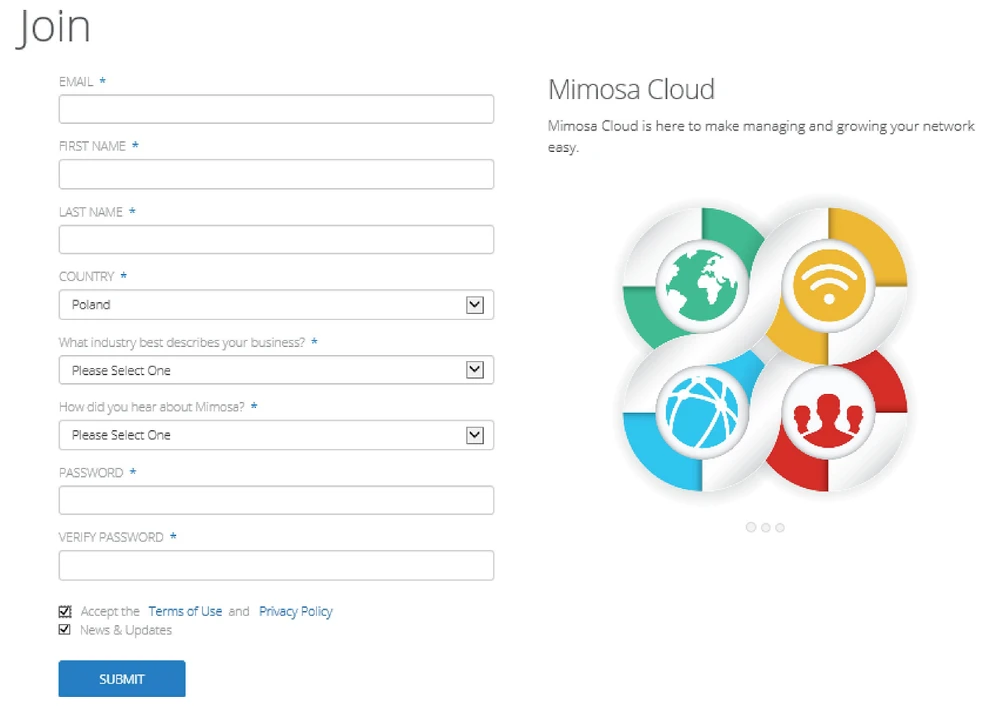
Task: Select the second carousel dot indicator
Action: tap(766, 527)
